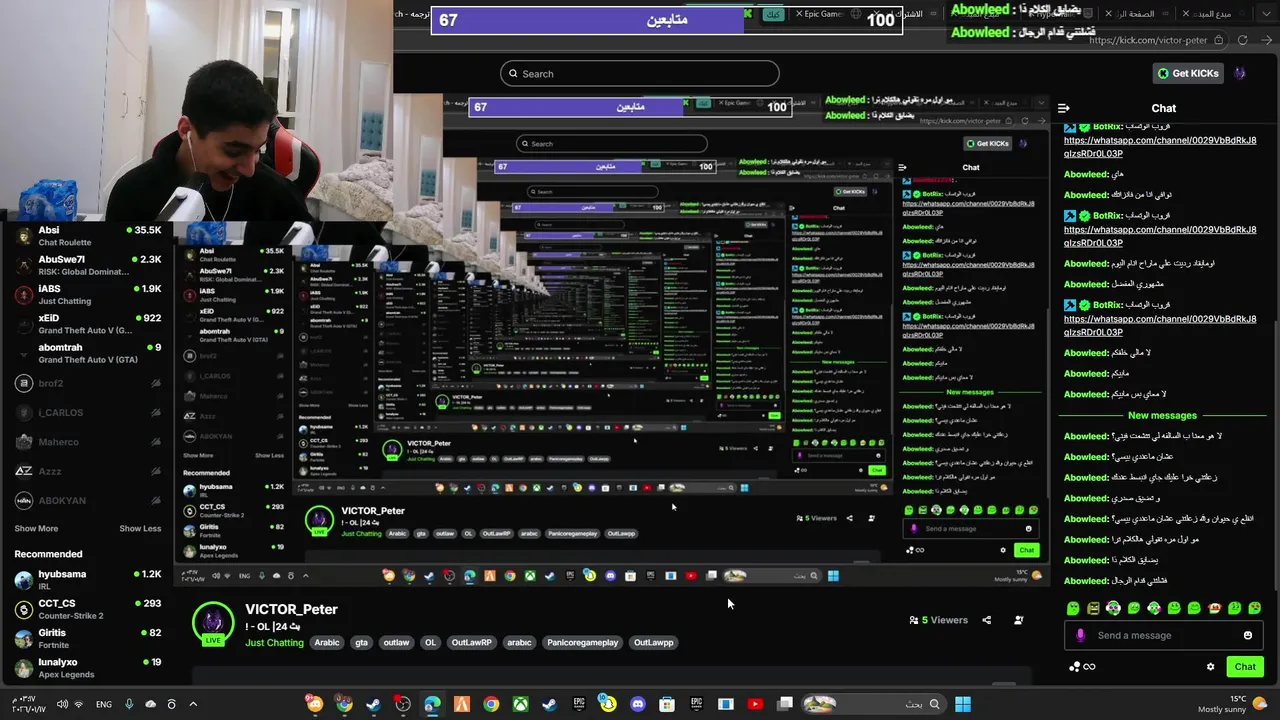Click the red mushroom emote in chat bar

click(x=1214, y=608)
